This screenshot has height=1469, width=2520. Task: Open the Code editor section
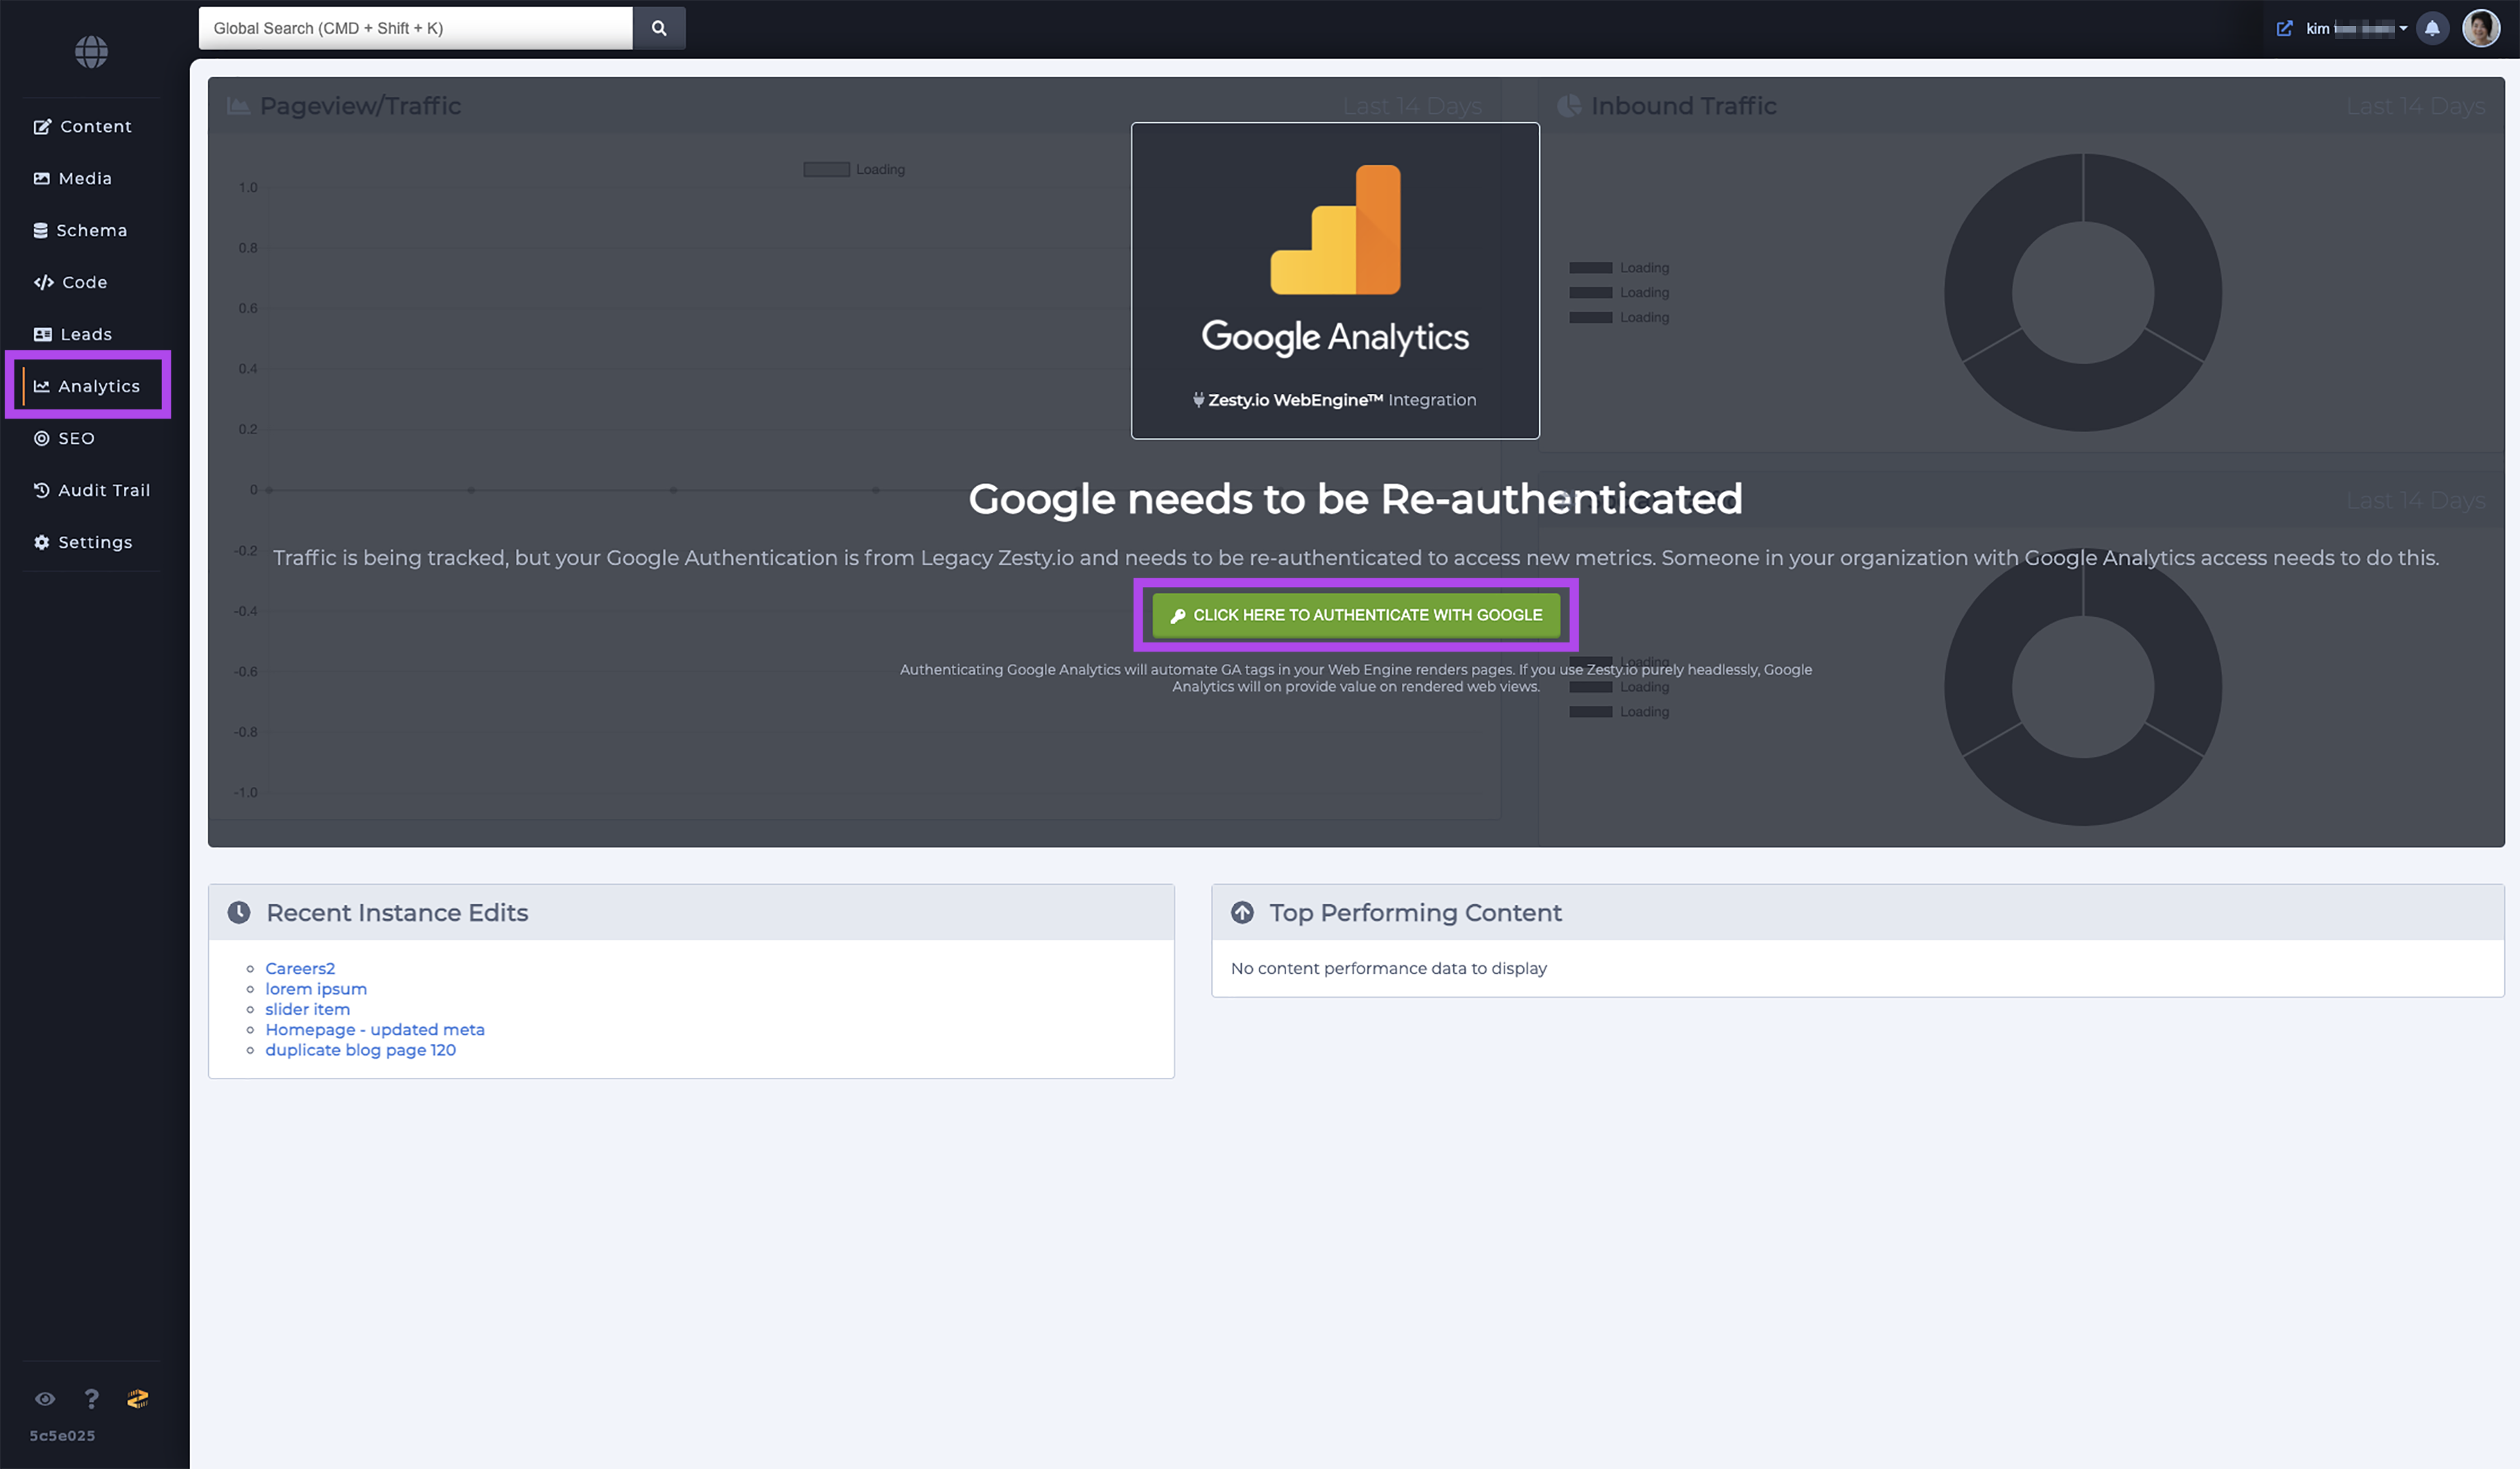point(71,282)
